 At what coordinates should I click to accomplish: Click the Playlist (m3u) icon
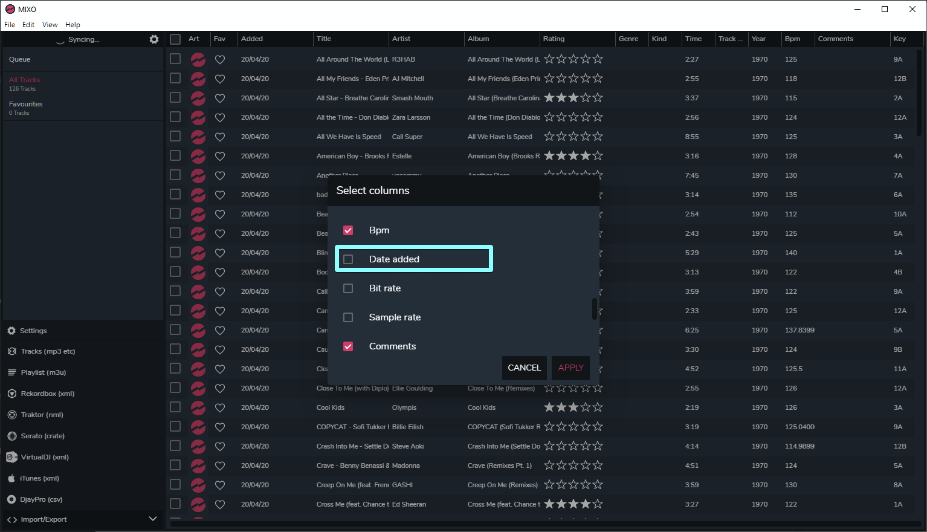12,372
